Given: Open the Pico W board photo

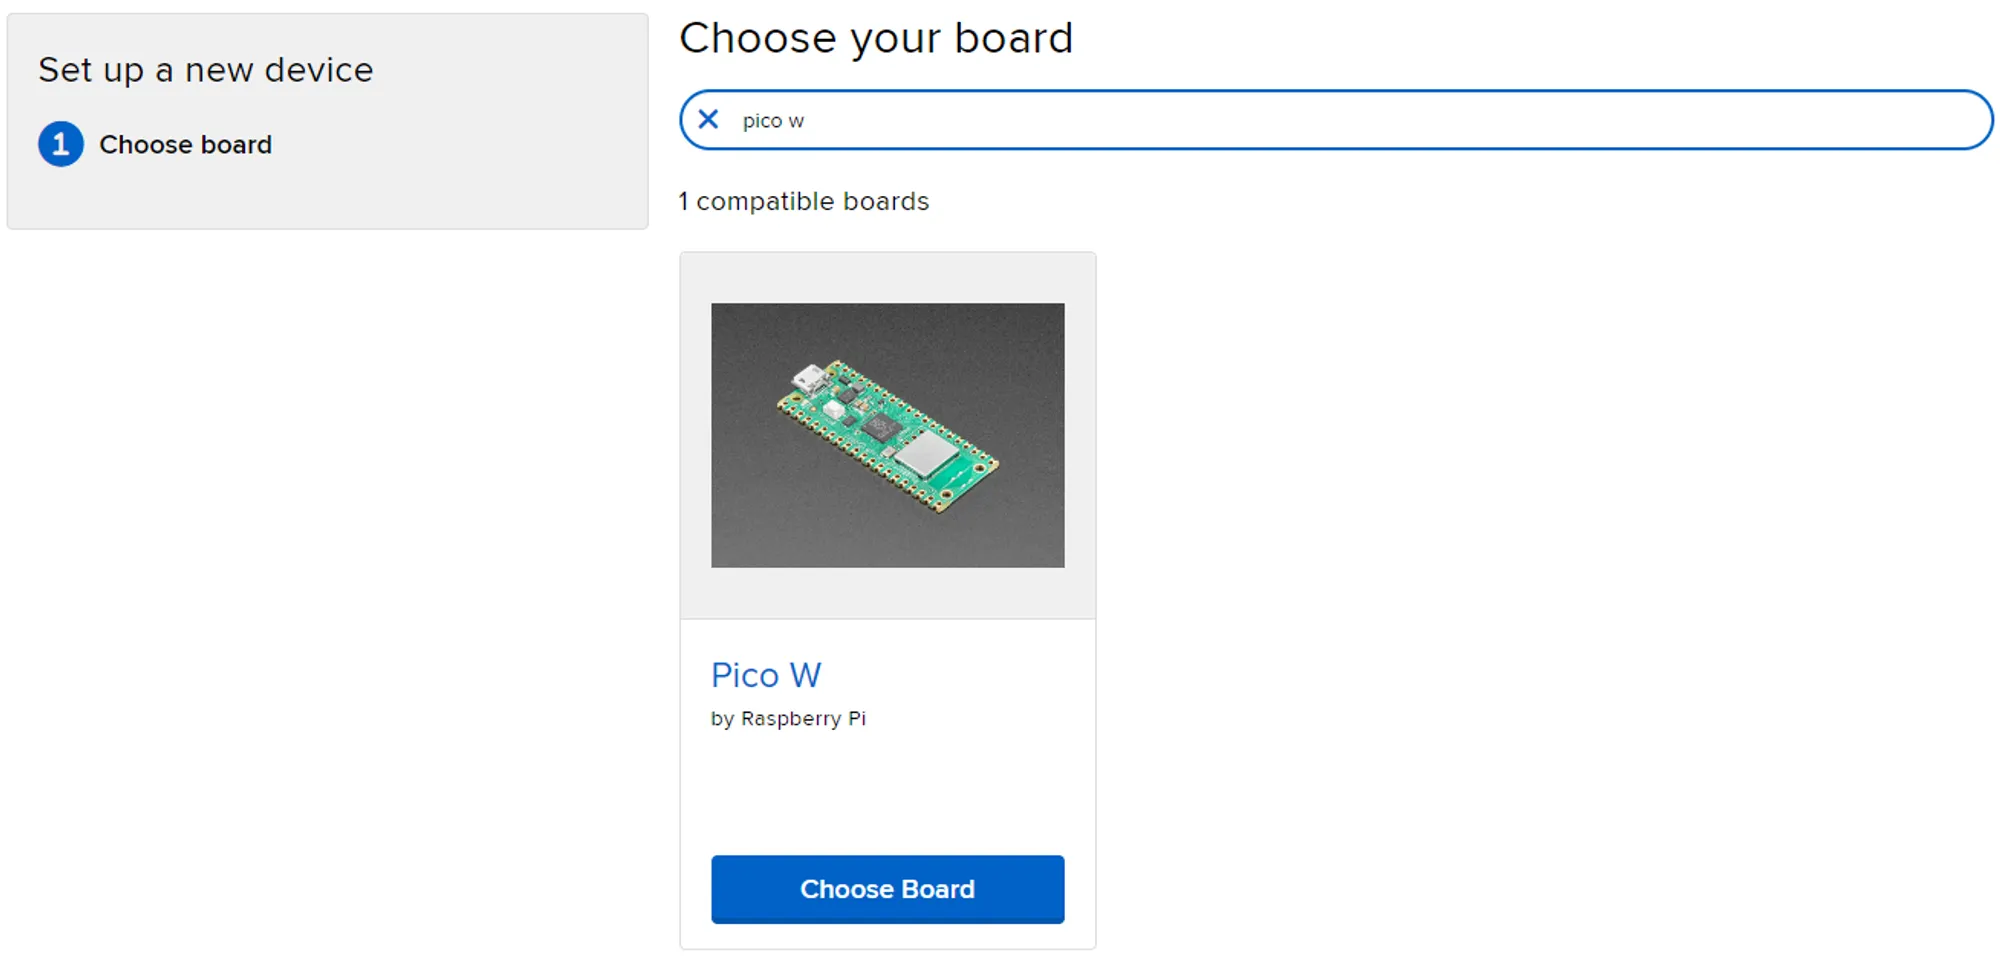Looking at the screenshot, I should (x=887, y=435).
